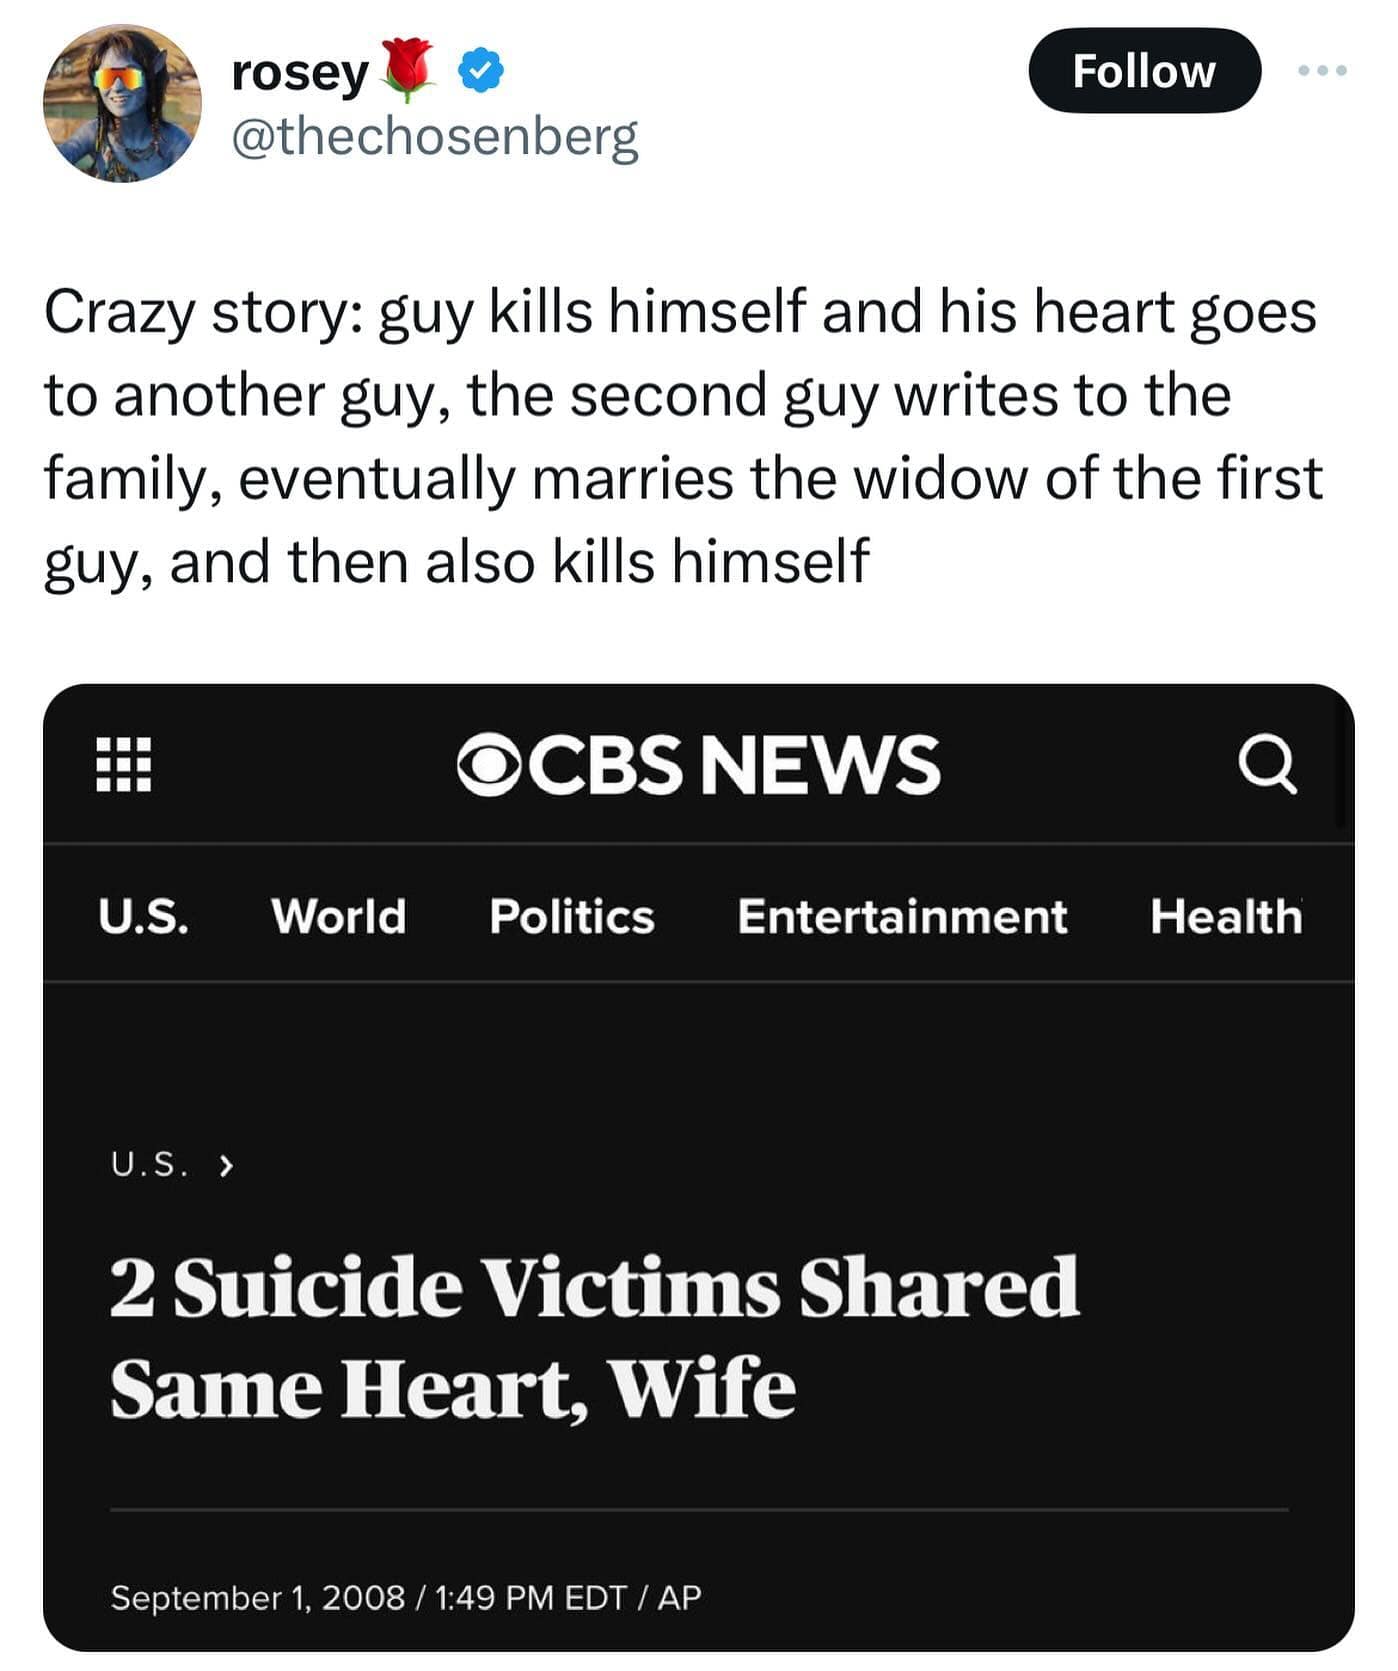Select the U.S. navigation tab
The image size is (1398, 1671).
[143, 916]
